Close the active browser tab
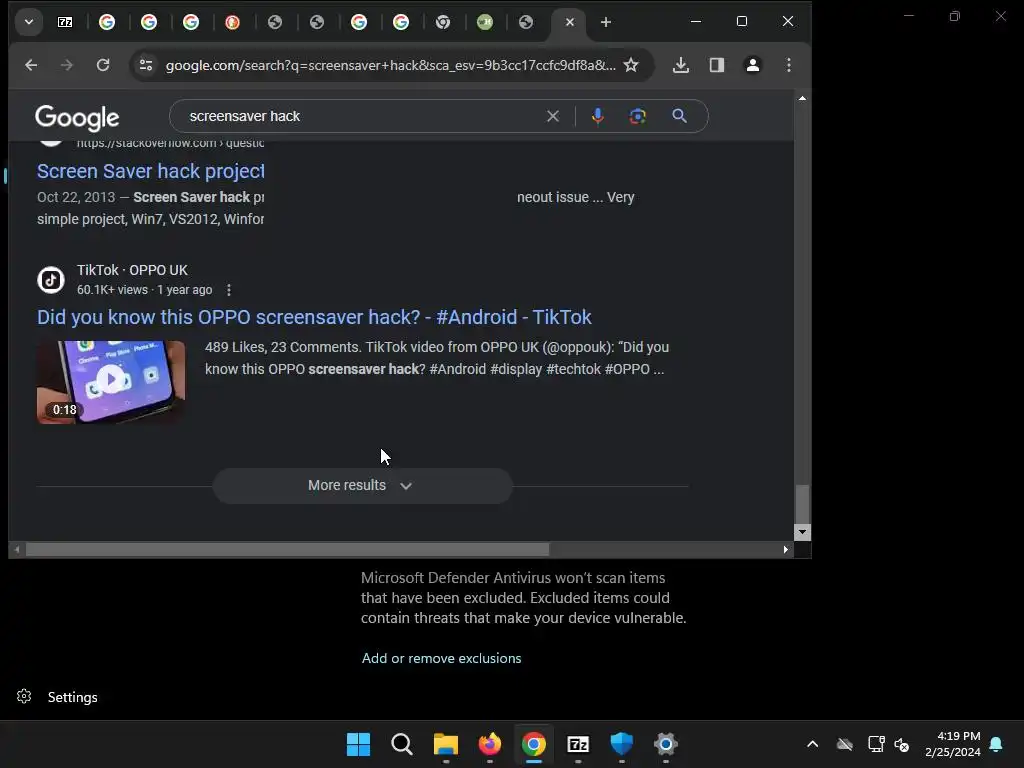1024x768 pixels. tap(569, 22)
